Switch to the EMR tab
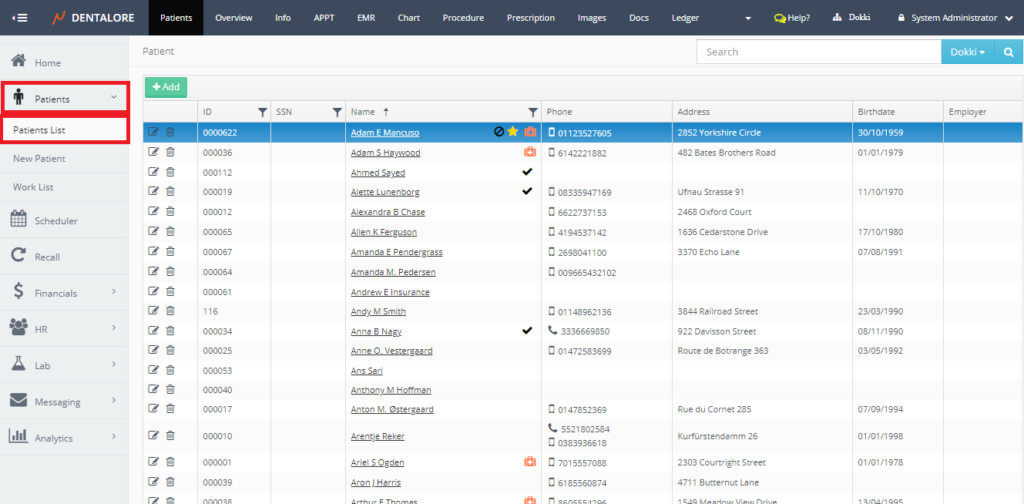The image size is (1024, 504). tap(366, 18)
